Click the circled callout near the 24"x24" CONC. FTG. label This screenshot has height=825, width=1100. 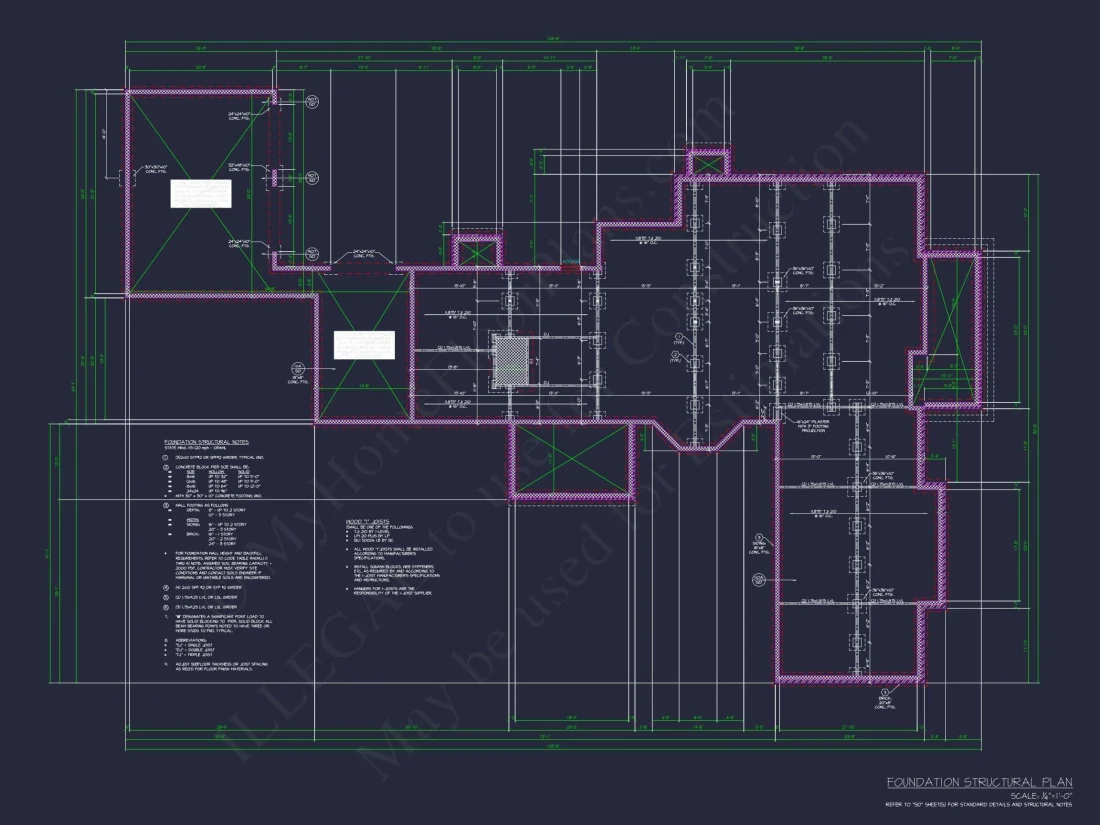tap(312, 254)
